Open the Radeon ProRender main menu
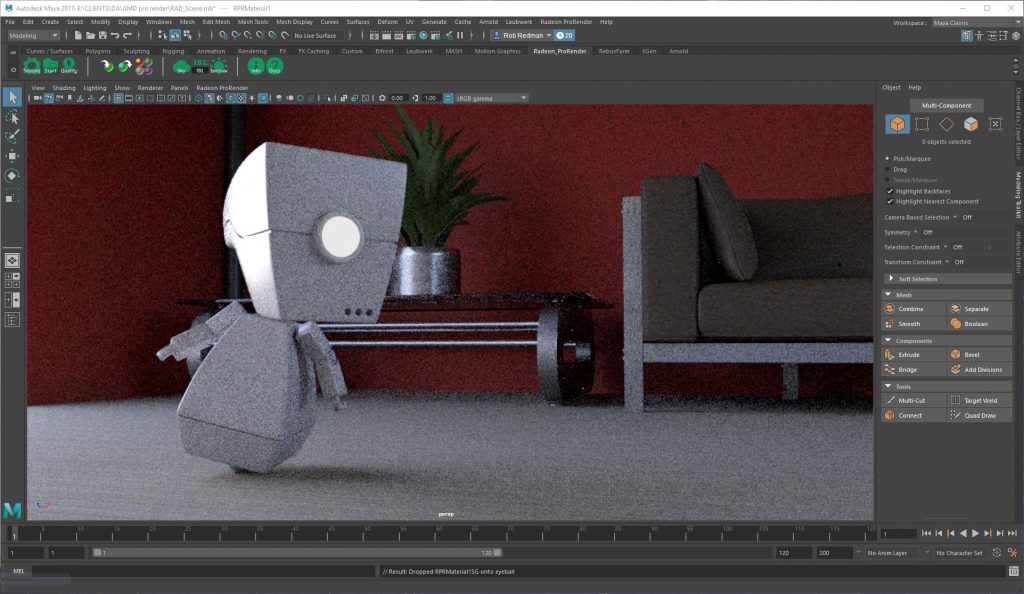 pos(566,22)
